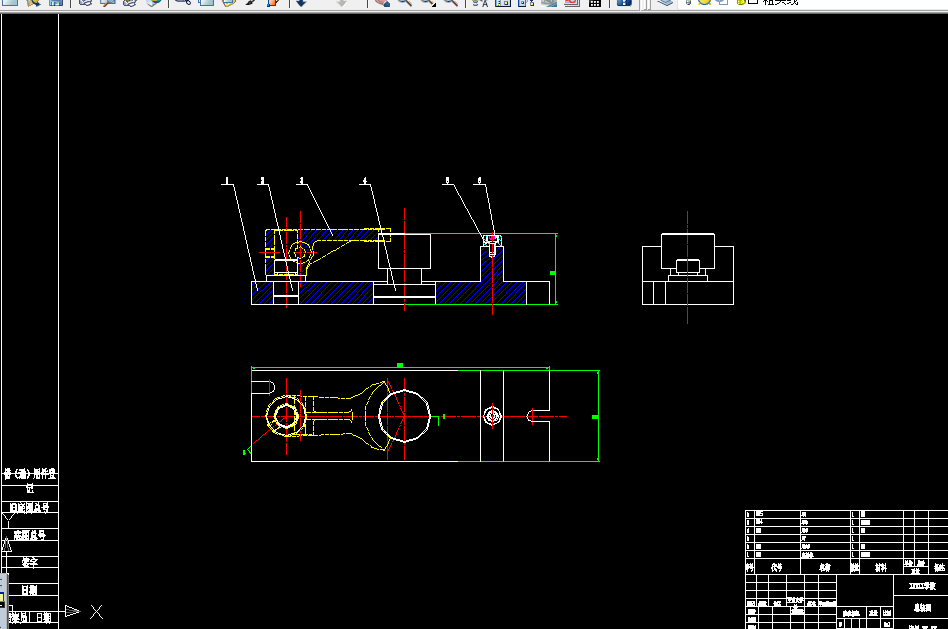Toggle the layer freeze sun icon
The width and height of the screenshot is (948, 629).
(x=704, y=2)
